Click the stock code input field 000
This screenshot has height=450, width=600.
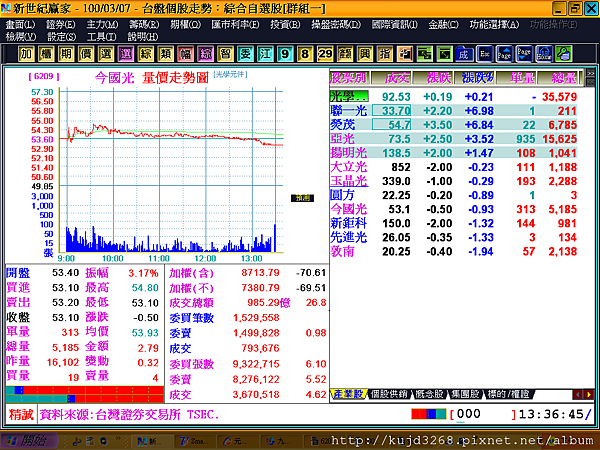(x=483, y=414)
